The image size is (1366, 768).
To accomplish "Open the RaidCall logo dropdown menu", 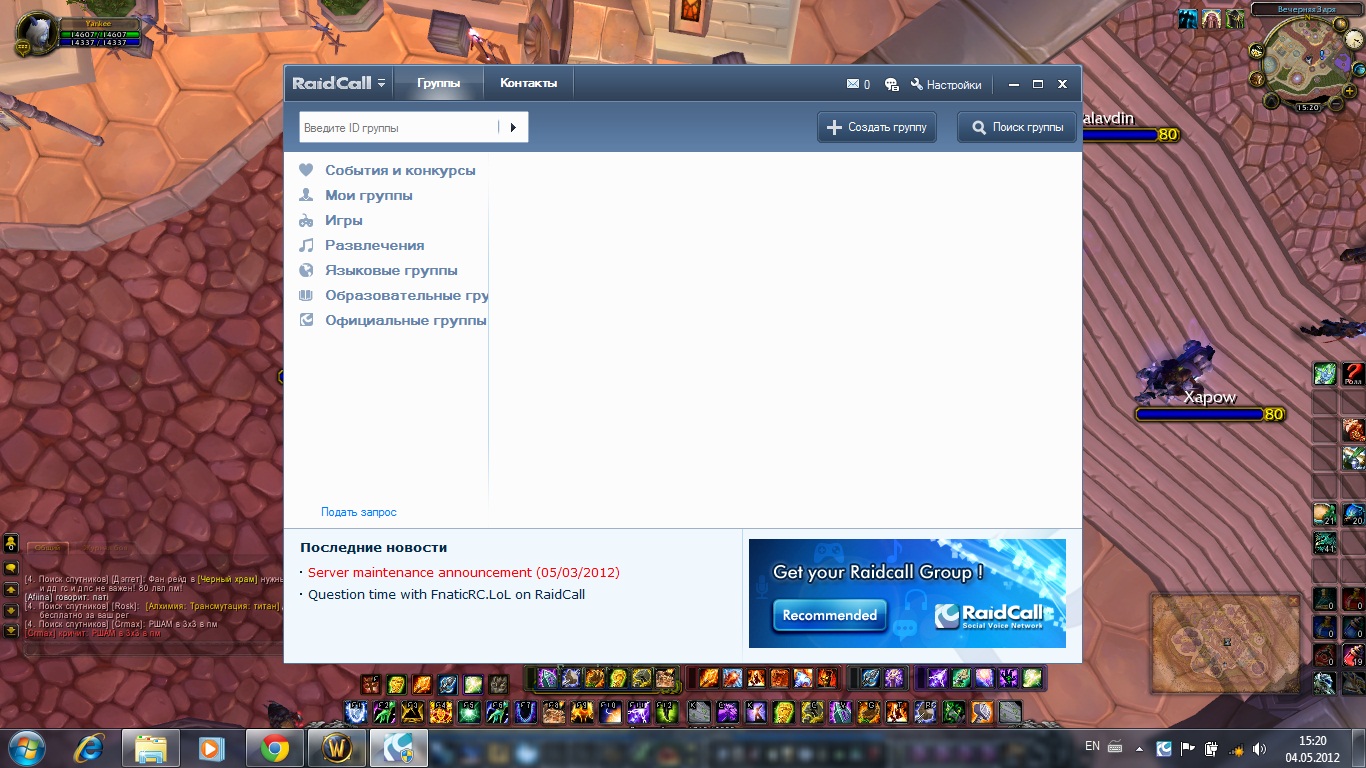I will point(339,84).
